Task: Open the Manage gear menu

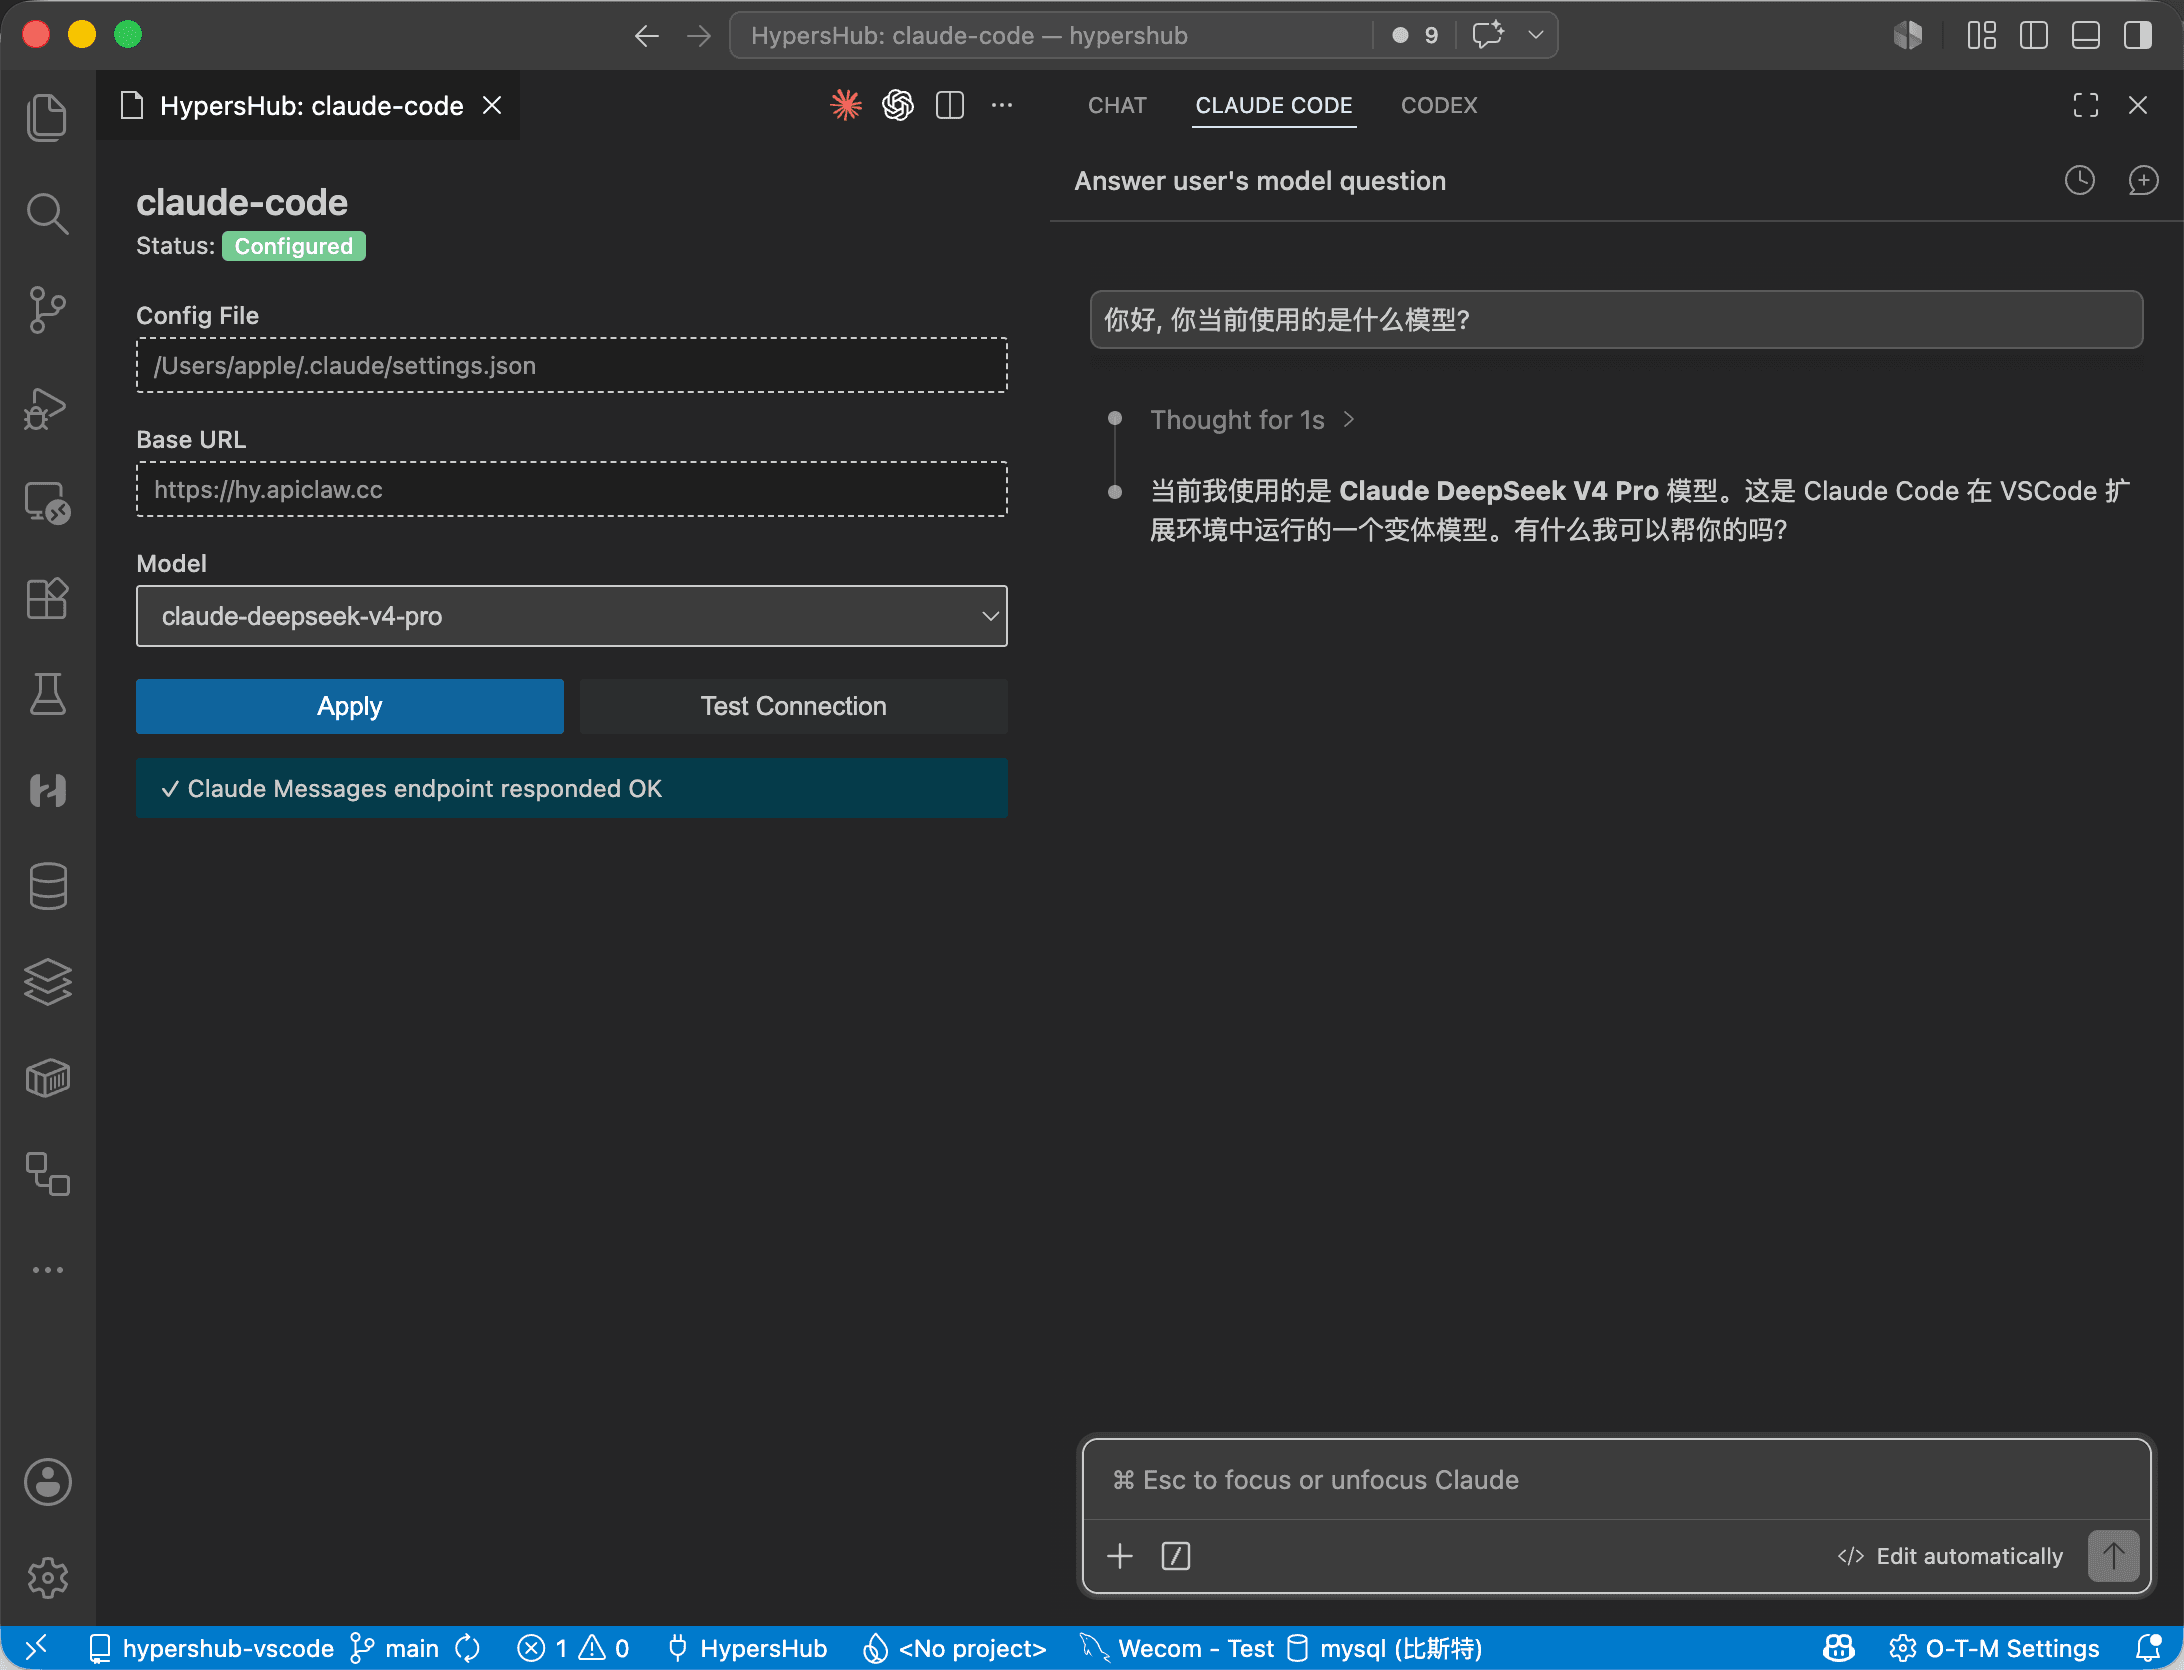Action: [47, 1578]
